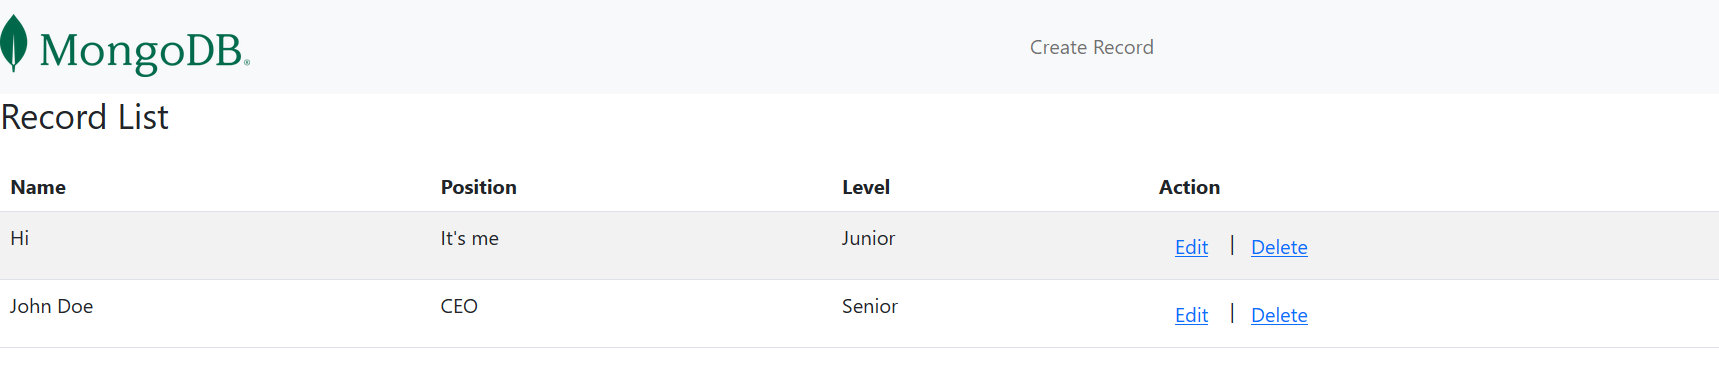Delete the record named Hi
The width and height of the screenshot is (1719, 376).
click(x=1279, y=247)
